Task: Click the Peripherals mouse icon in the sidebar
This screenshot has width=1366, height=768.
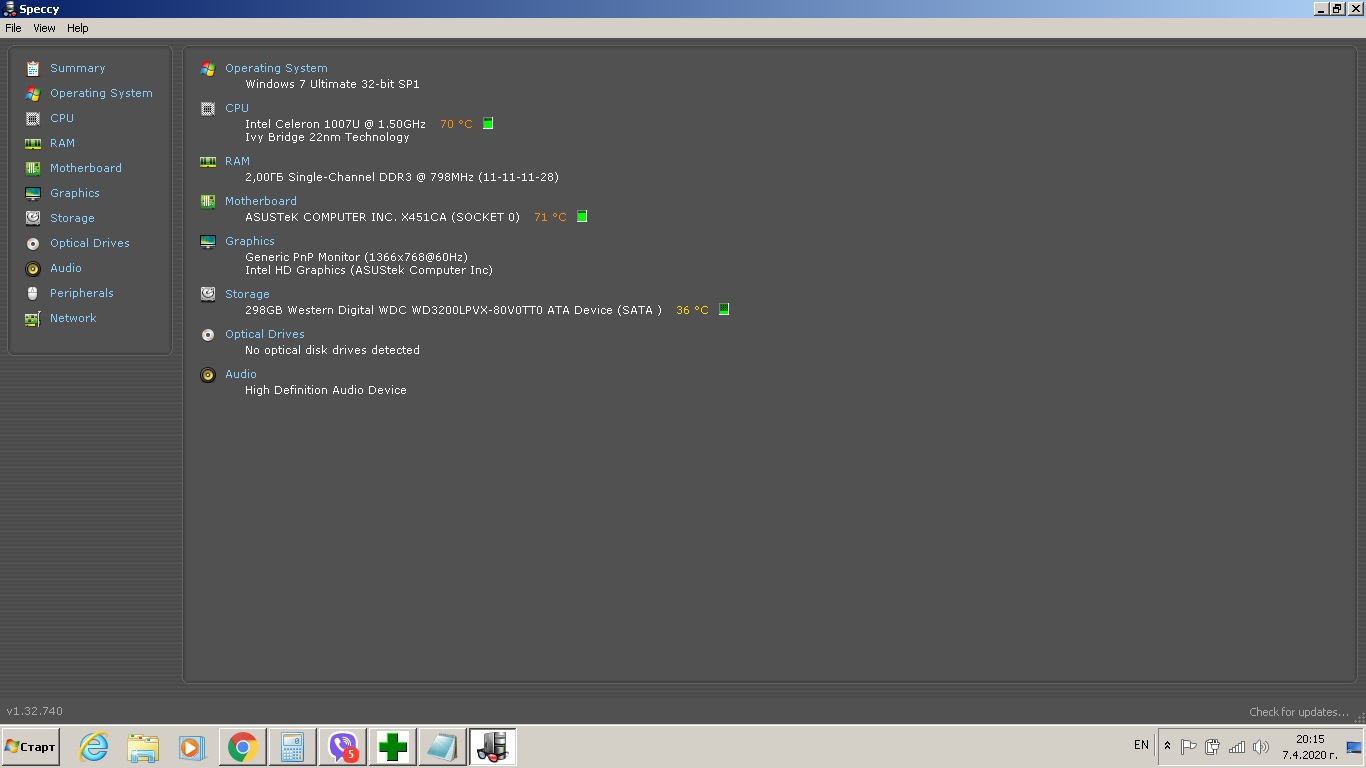Action: (x=33, y=293)
